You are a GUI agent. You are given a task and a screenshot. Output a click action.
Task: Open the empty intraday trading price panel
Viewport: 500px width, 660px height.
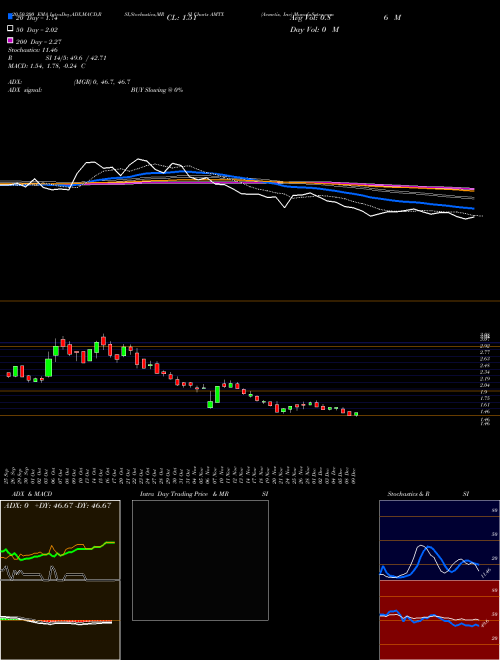200,560
